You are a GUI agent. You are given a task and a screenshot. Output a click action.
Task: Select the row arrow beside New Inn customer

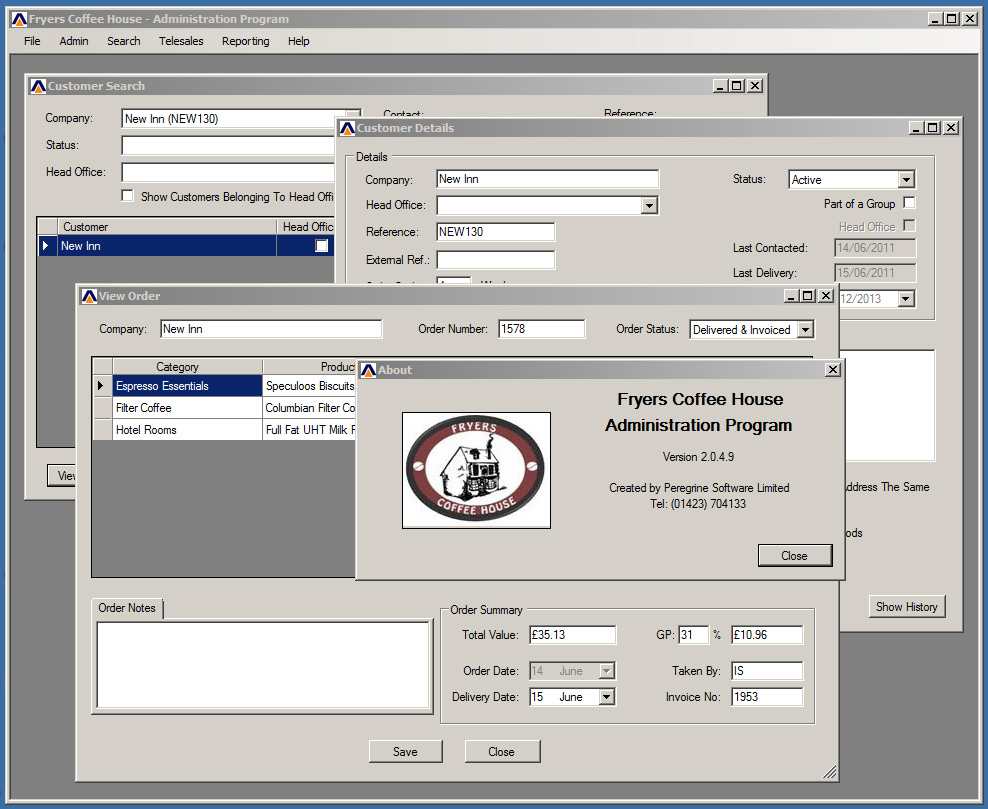tap(47, 246)
